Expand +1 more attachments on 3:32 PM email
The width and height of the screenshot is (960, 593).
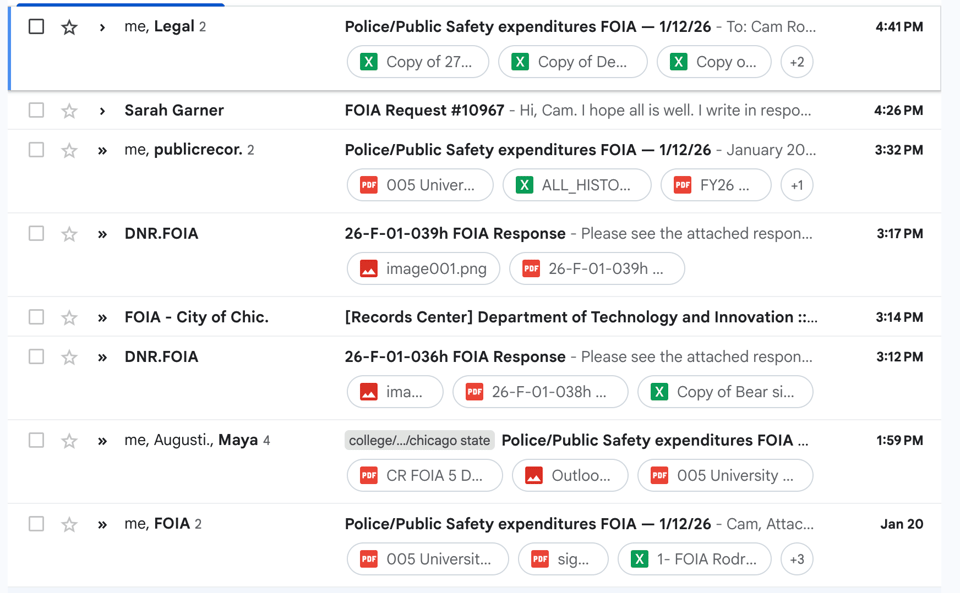[x=796, y=185]
